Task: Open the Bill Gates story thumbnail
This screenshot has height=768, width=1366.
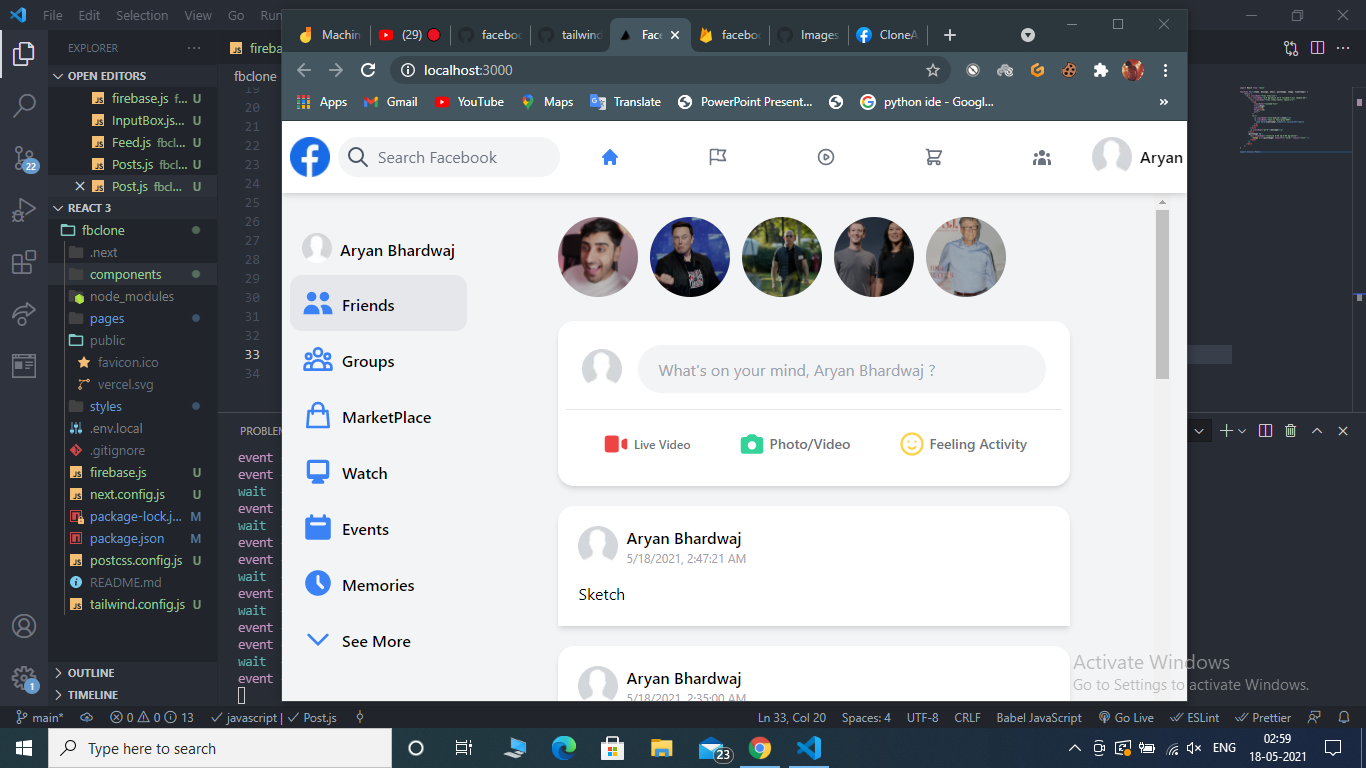Action: point(966,257)
